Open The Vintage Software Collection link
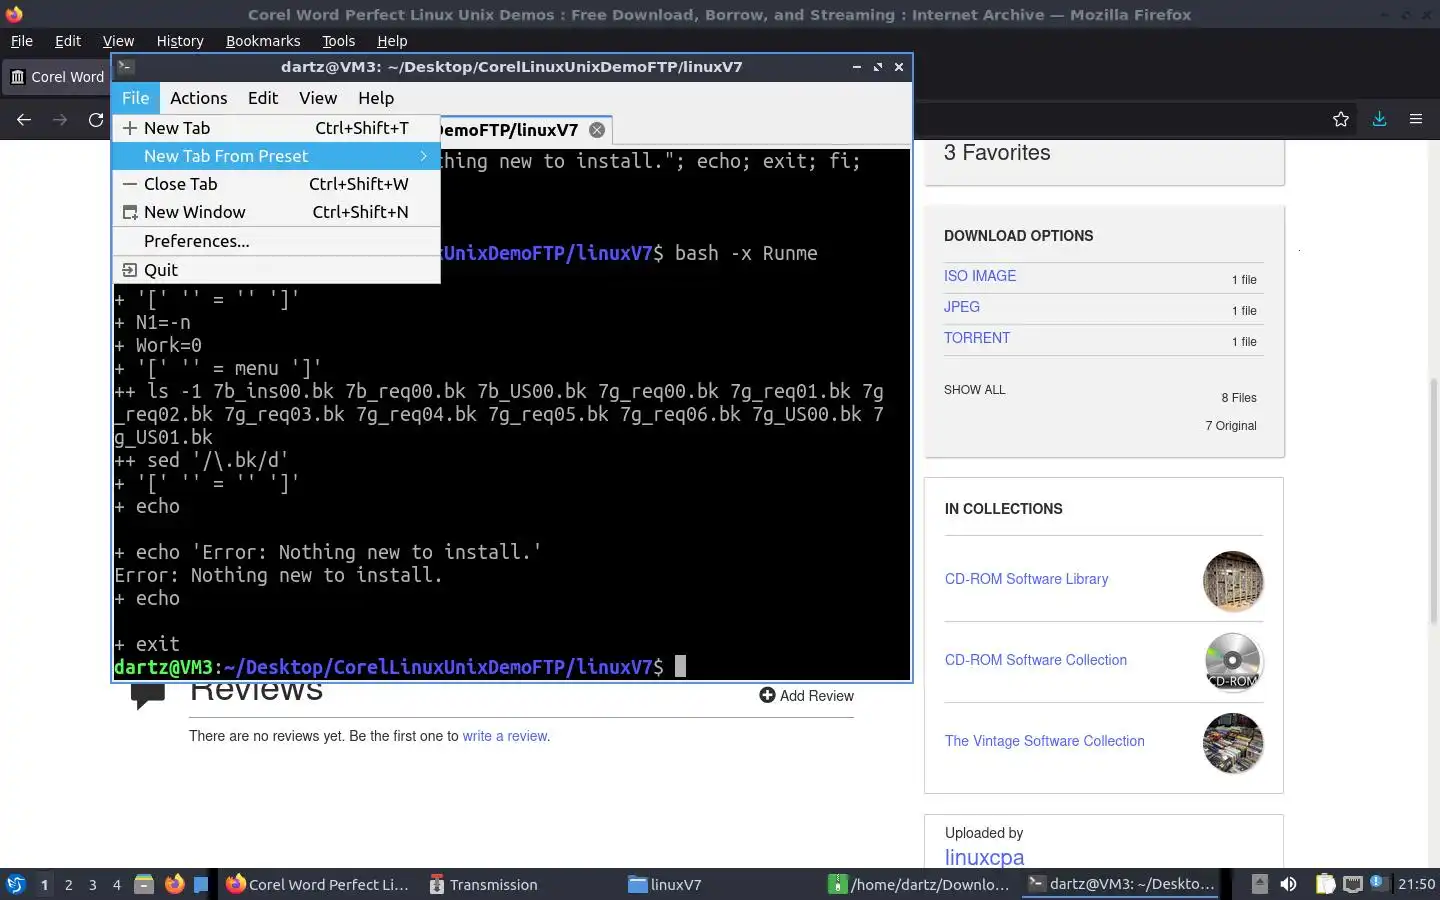 coord(1045,741)
